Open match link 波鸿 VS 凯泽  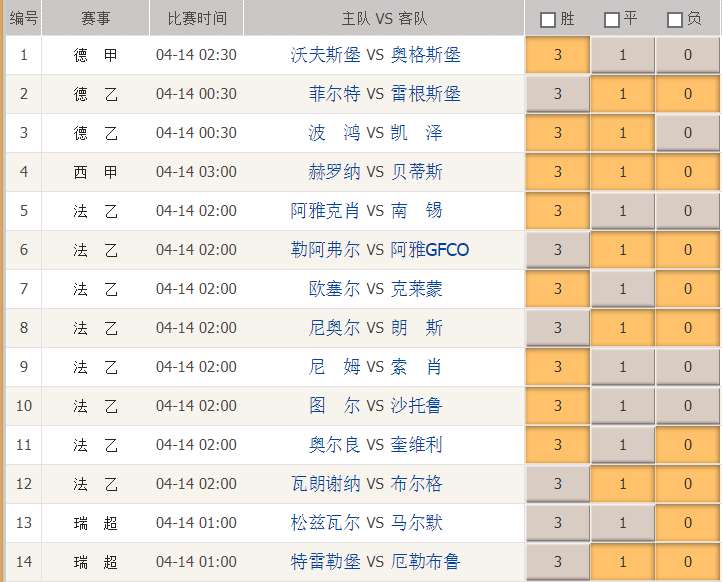click(375, 133)
